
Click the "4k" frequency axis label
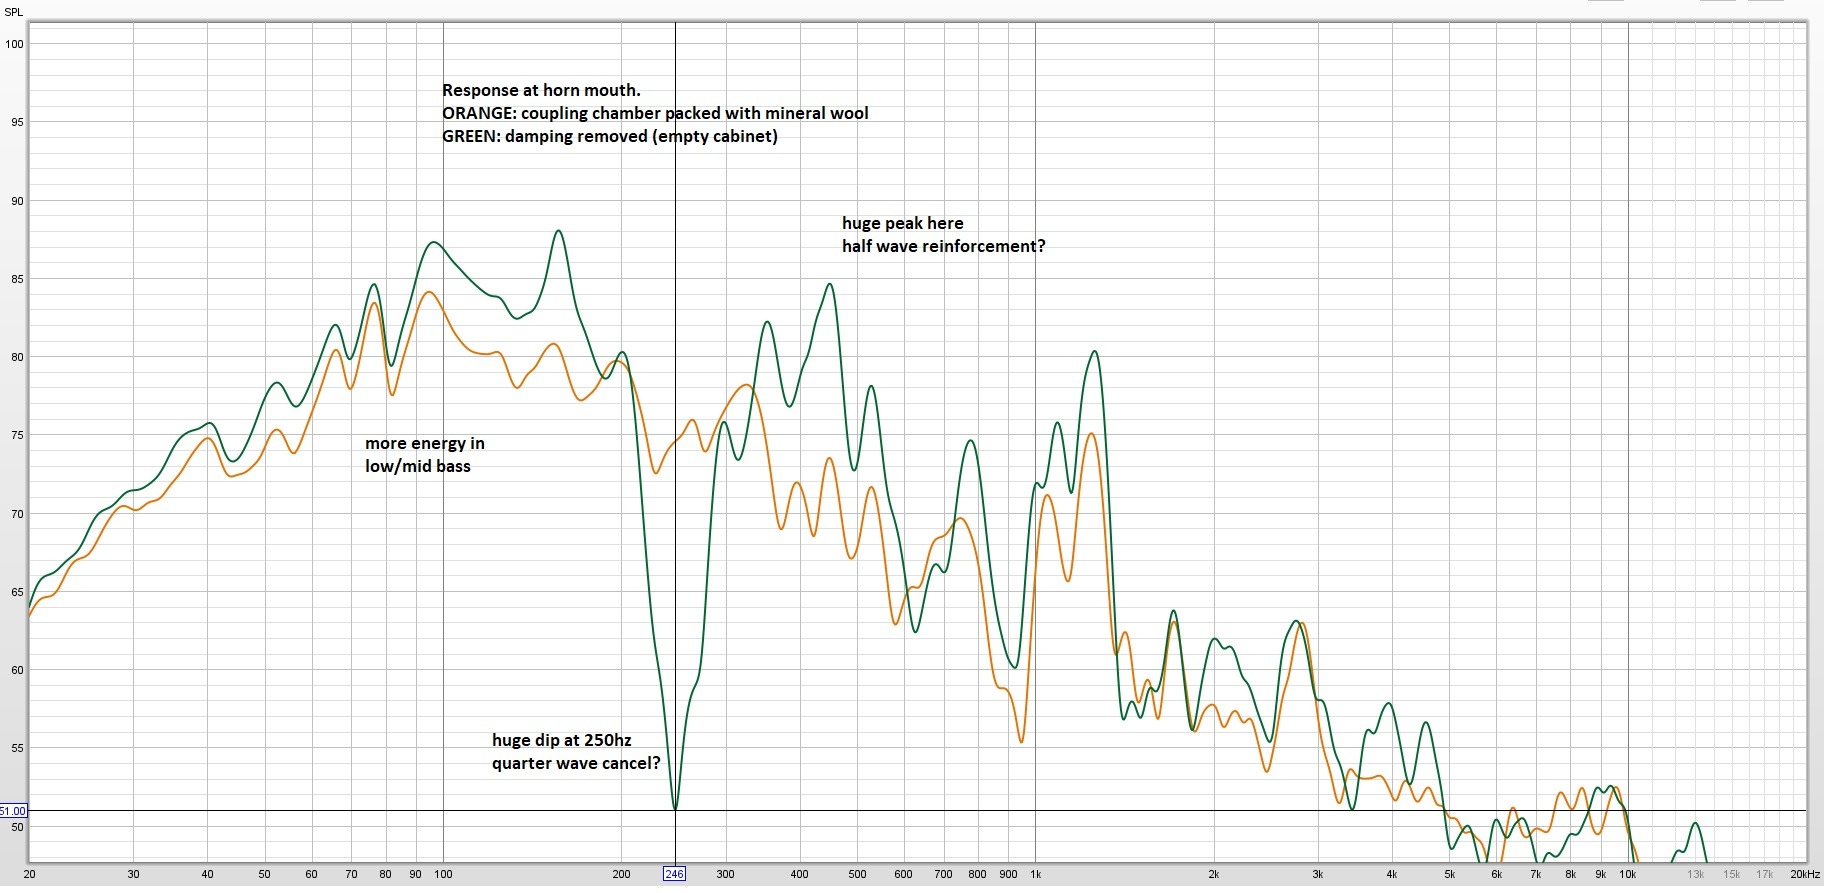[x=1392, y=874]
